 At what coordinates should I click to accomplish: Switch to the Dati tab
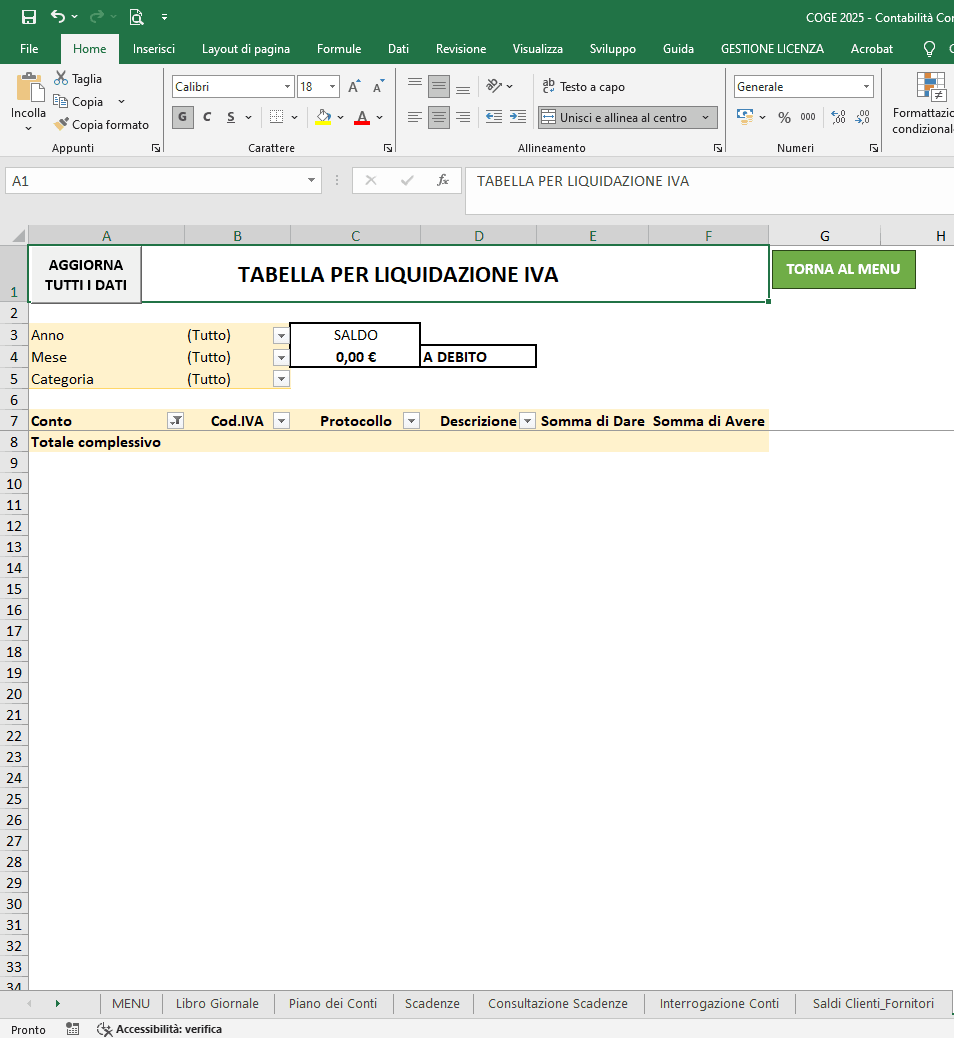(399, 49)
